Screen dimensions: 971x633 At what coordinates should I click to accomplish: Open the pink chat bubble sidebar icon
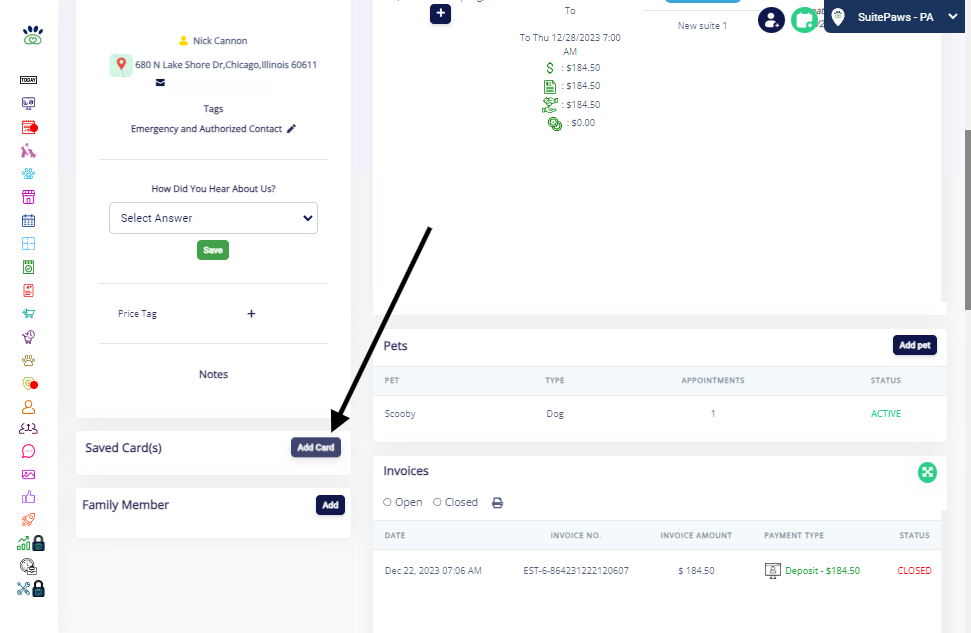click(28, 452)
